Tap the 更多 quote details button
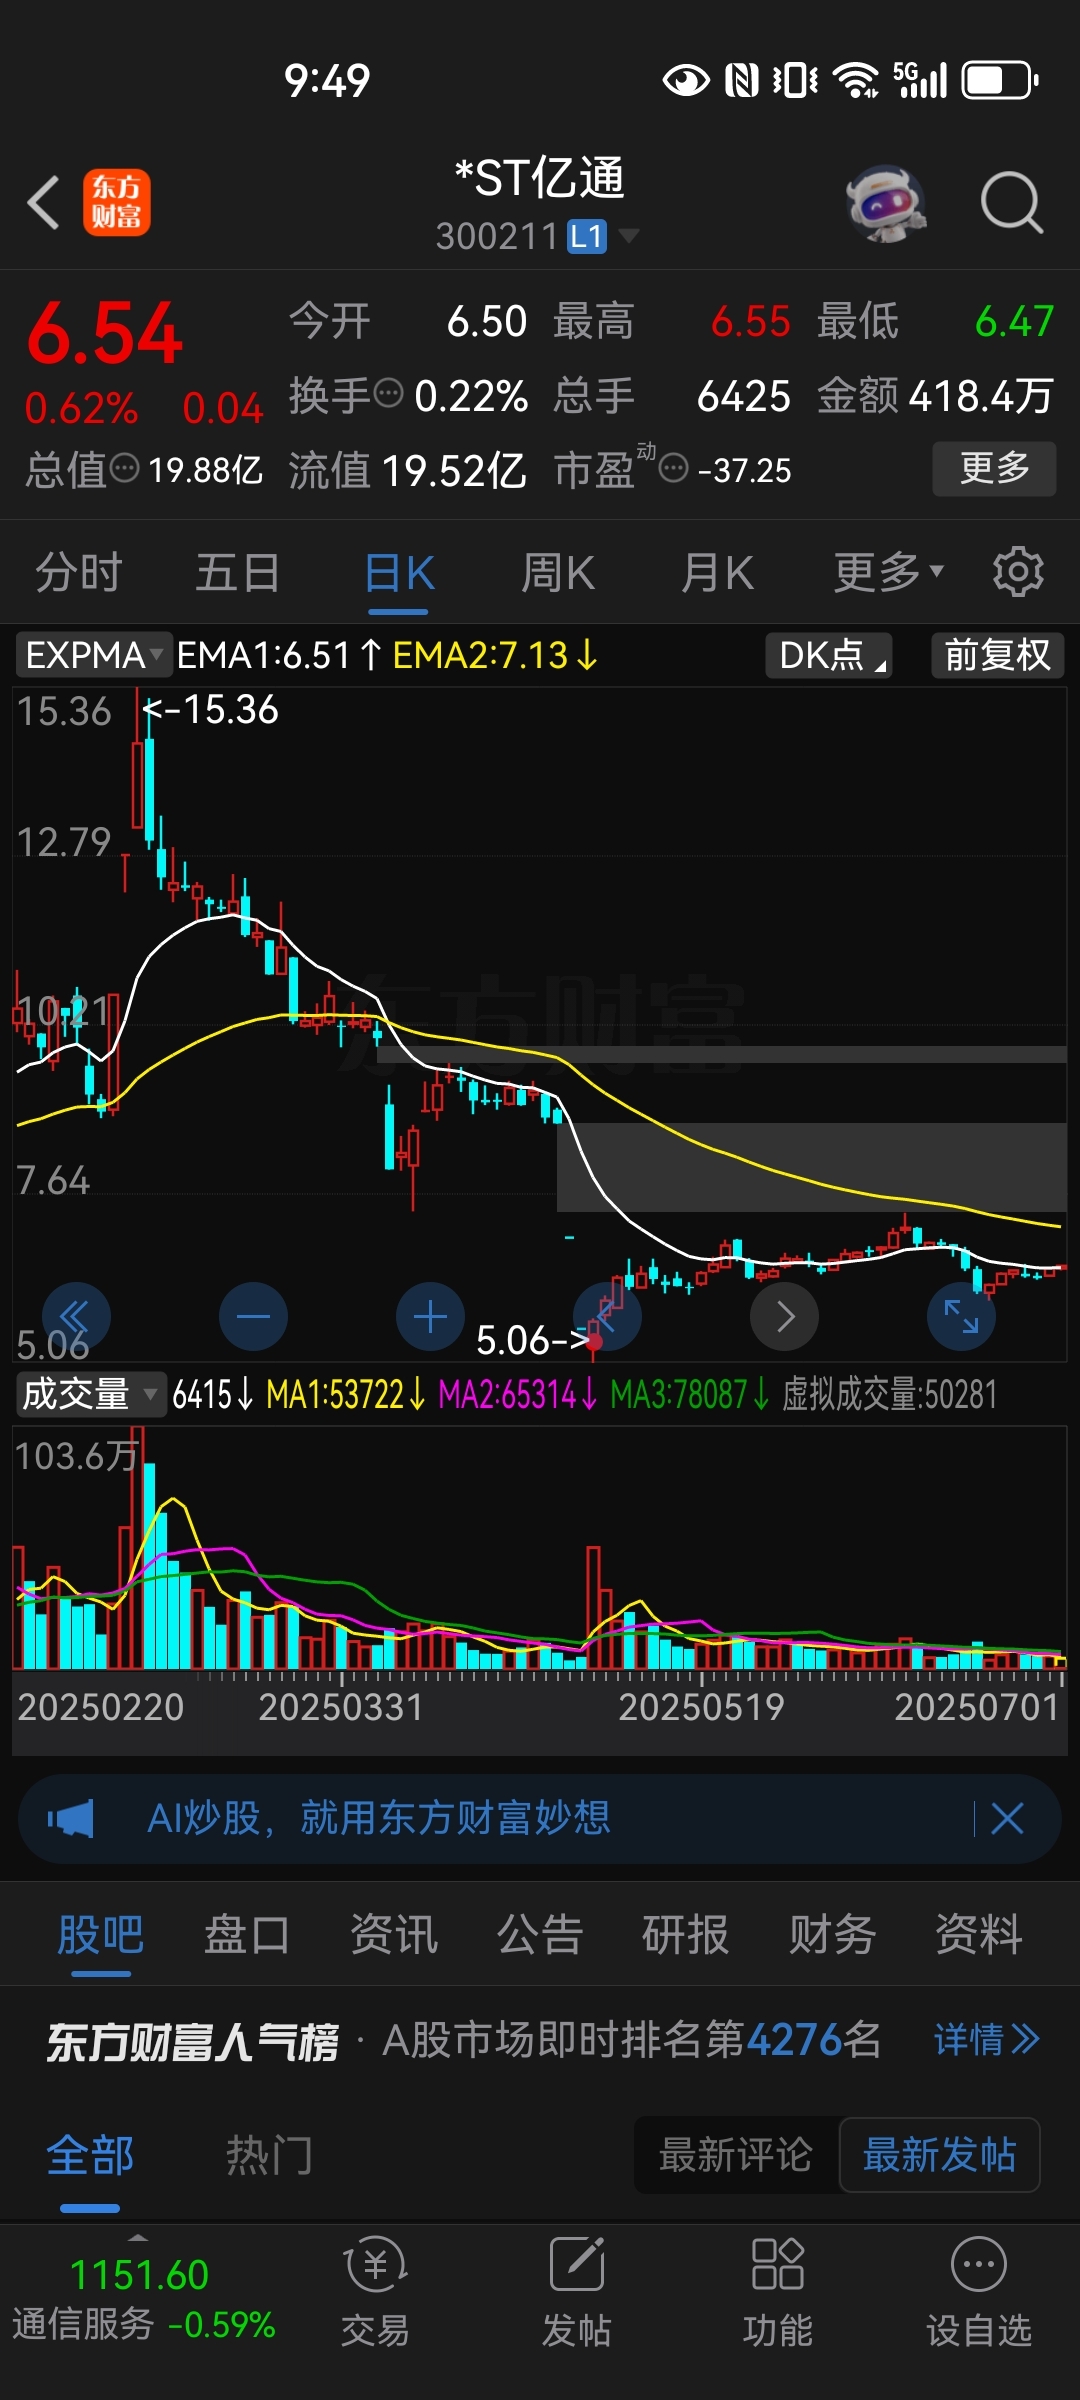The height and width of the screenshot is (2400, 1080). click(994, 468)
